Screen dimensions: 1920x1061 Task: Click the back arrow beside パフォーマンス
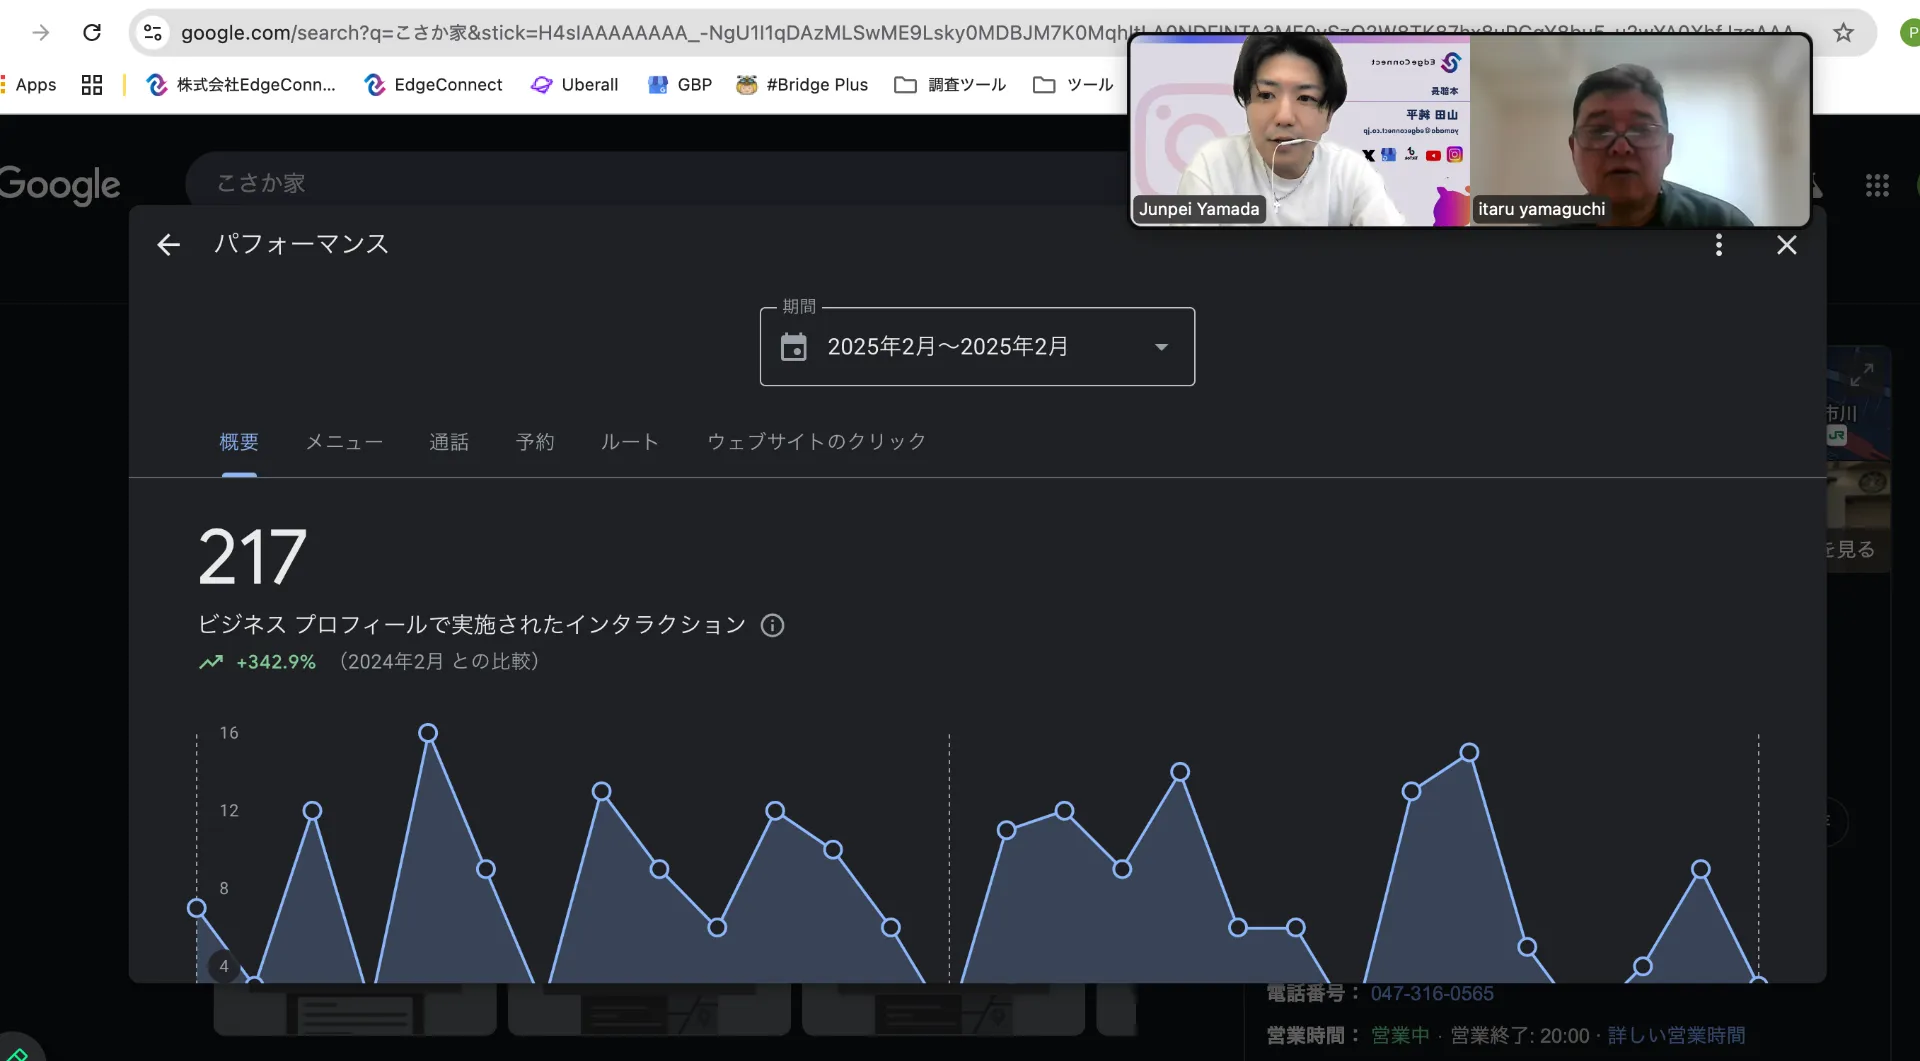[168, 245]
